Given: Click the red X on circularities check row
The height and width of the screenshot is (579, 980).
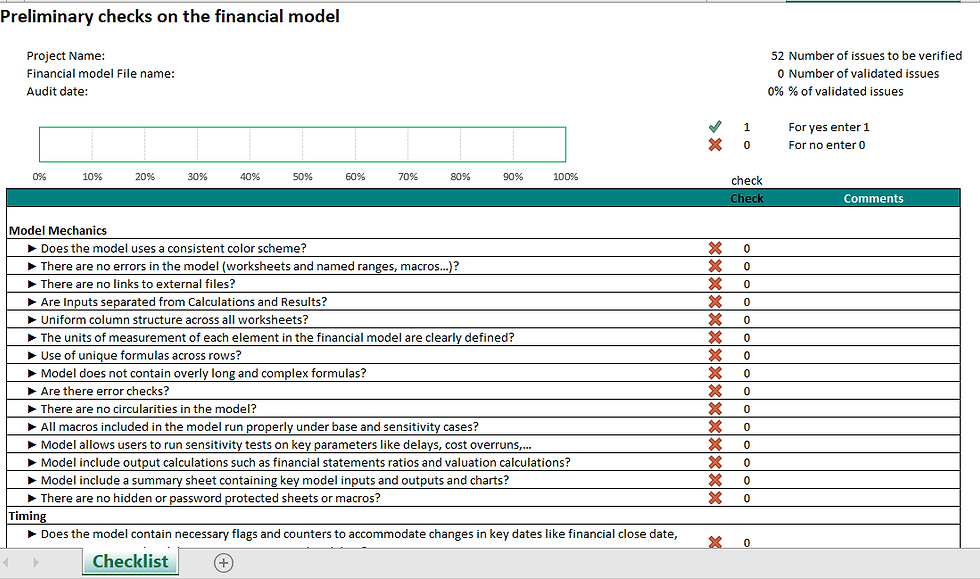Looking at the screenshot, I should point(715,409).
